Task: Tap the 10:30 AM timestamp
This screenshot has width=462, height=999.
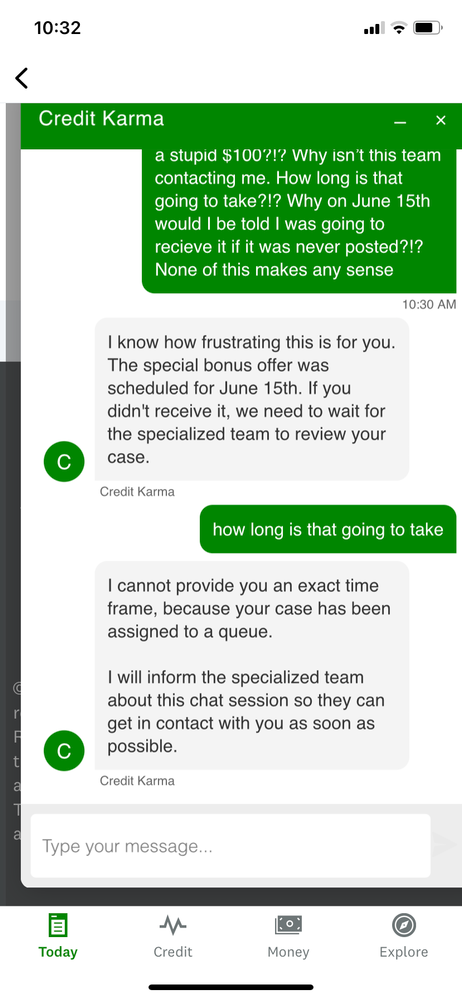Action: pos(429,305)
